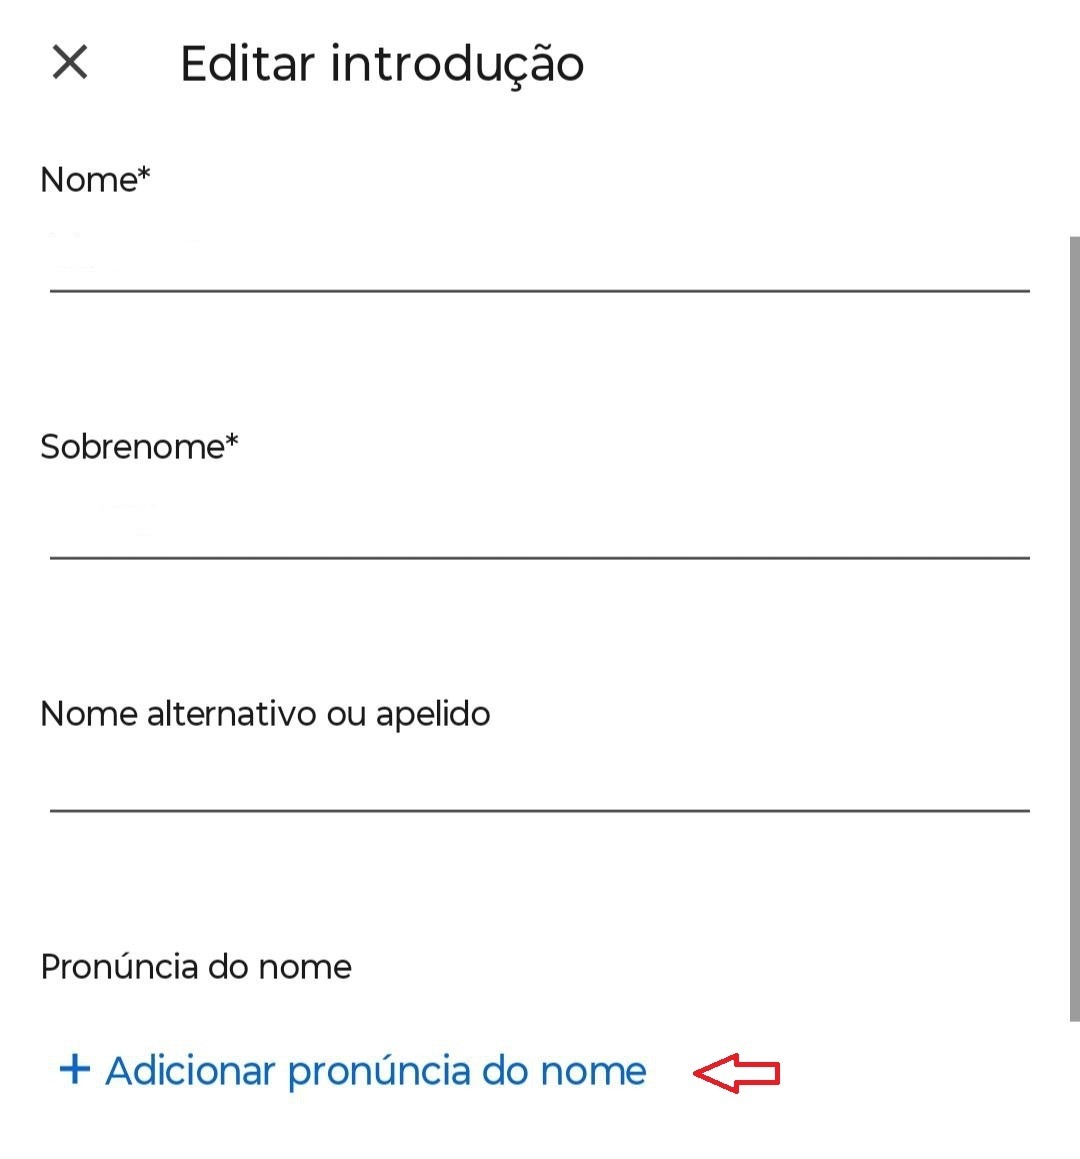The height and width of the screenshot is (1159, 1080).
Task: Click the plus icon before Adicionar pronúncia
Action: 74,1069
